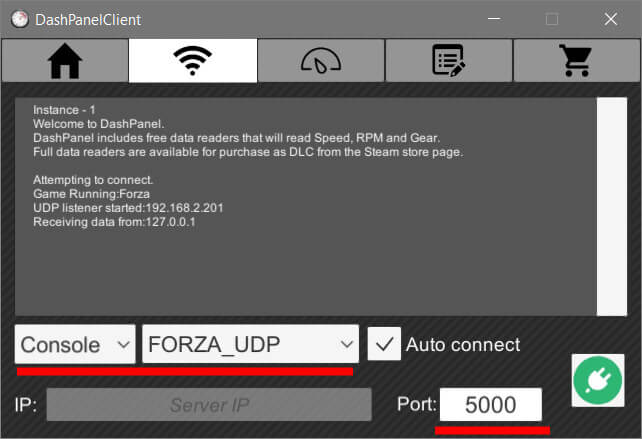This screenshot has width=642, height=439.
Task: Click the log panel vertical scrollbar
Action: [x=612, y=207]
